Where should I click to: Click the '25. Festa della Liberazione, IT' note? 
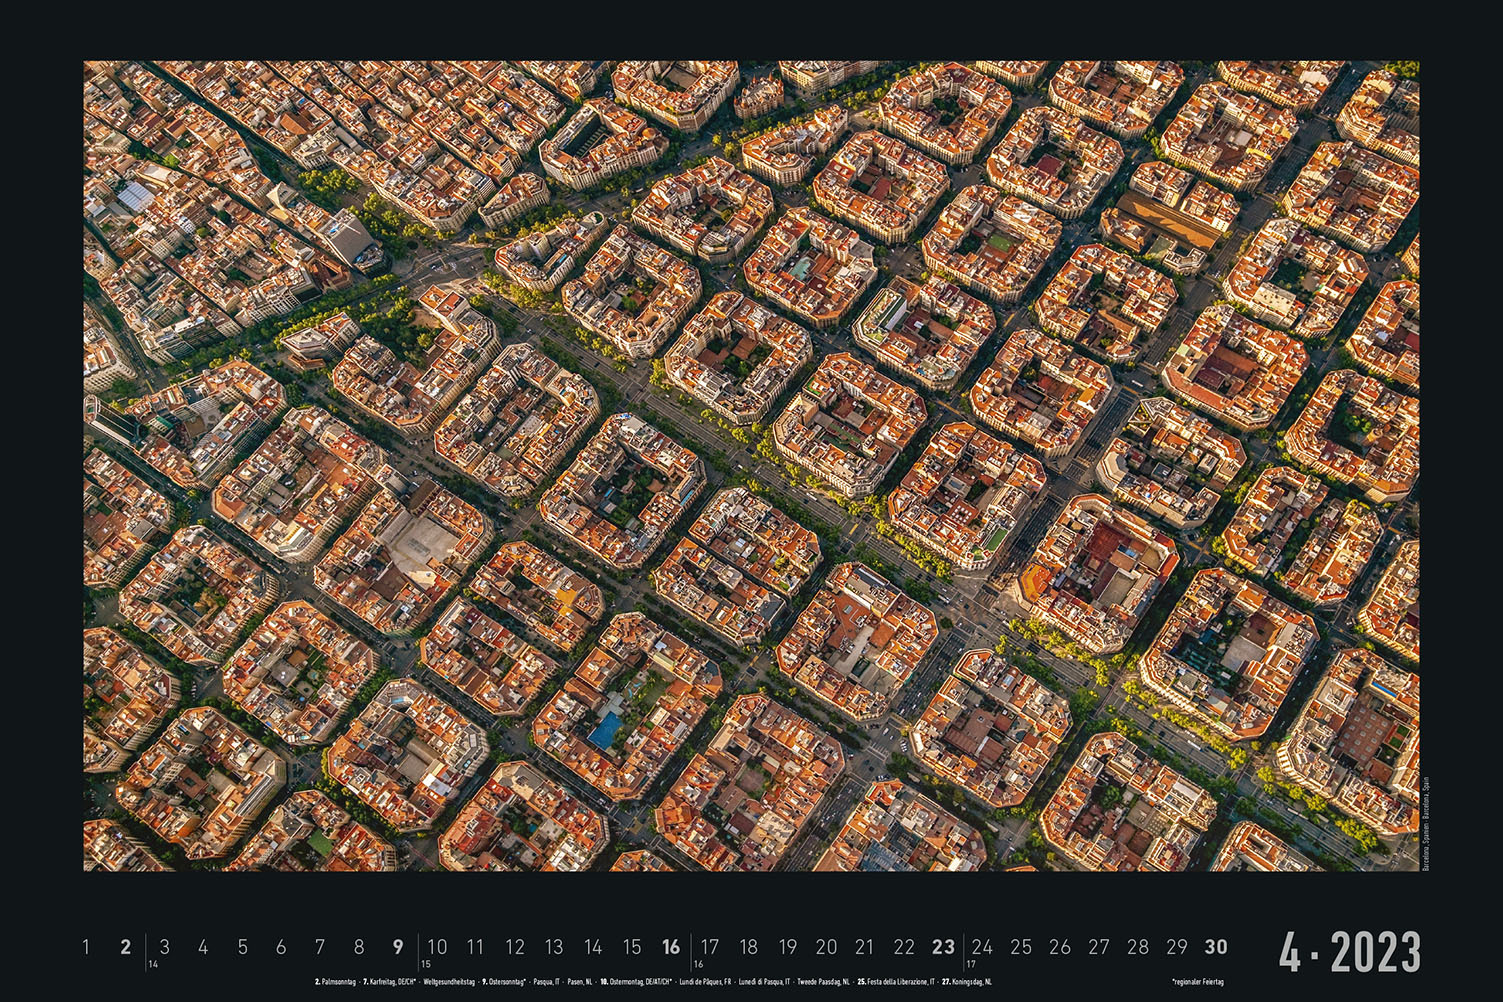tap(895, 982)
